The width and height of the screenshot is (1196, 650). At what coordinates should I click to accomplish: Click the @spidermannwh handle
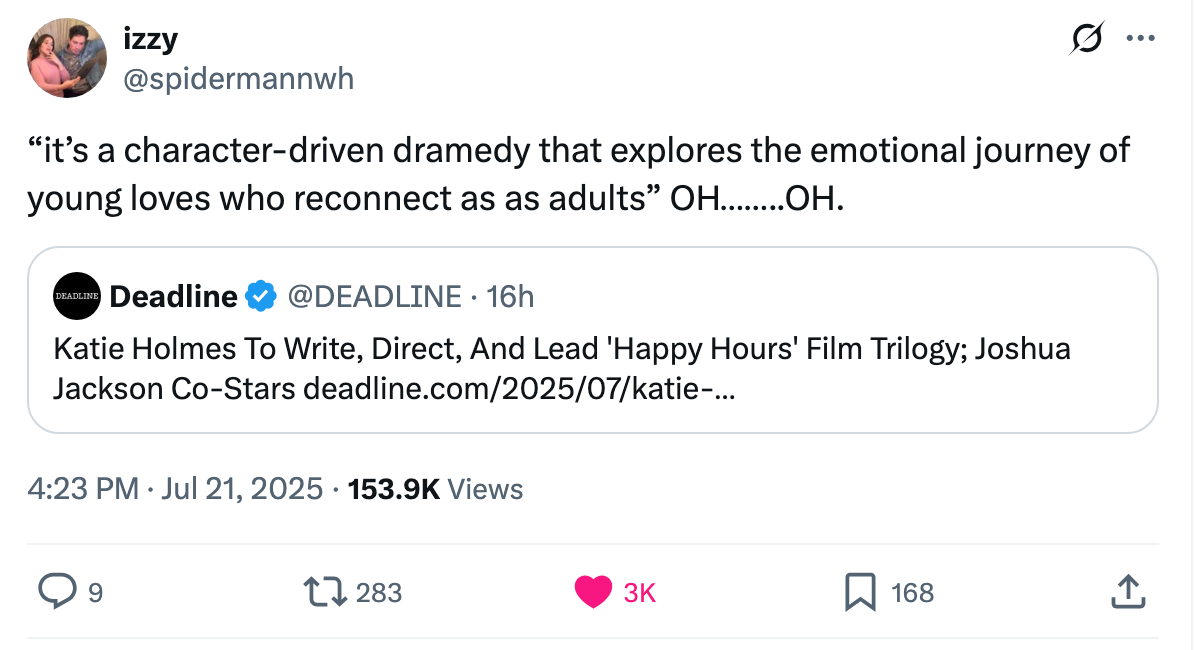[240, 79]
